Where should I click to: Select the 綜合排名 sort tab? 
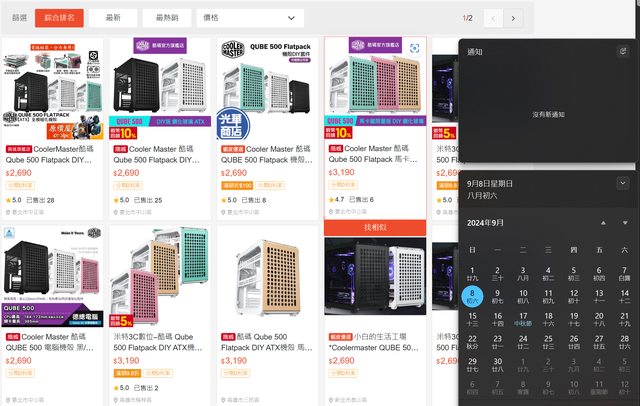[x=58, y=18]
